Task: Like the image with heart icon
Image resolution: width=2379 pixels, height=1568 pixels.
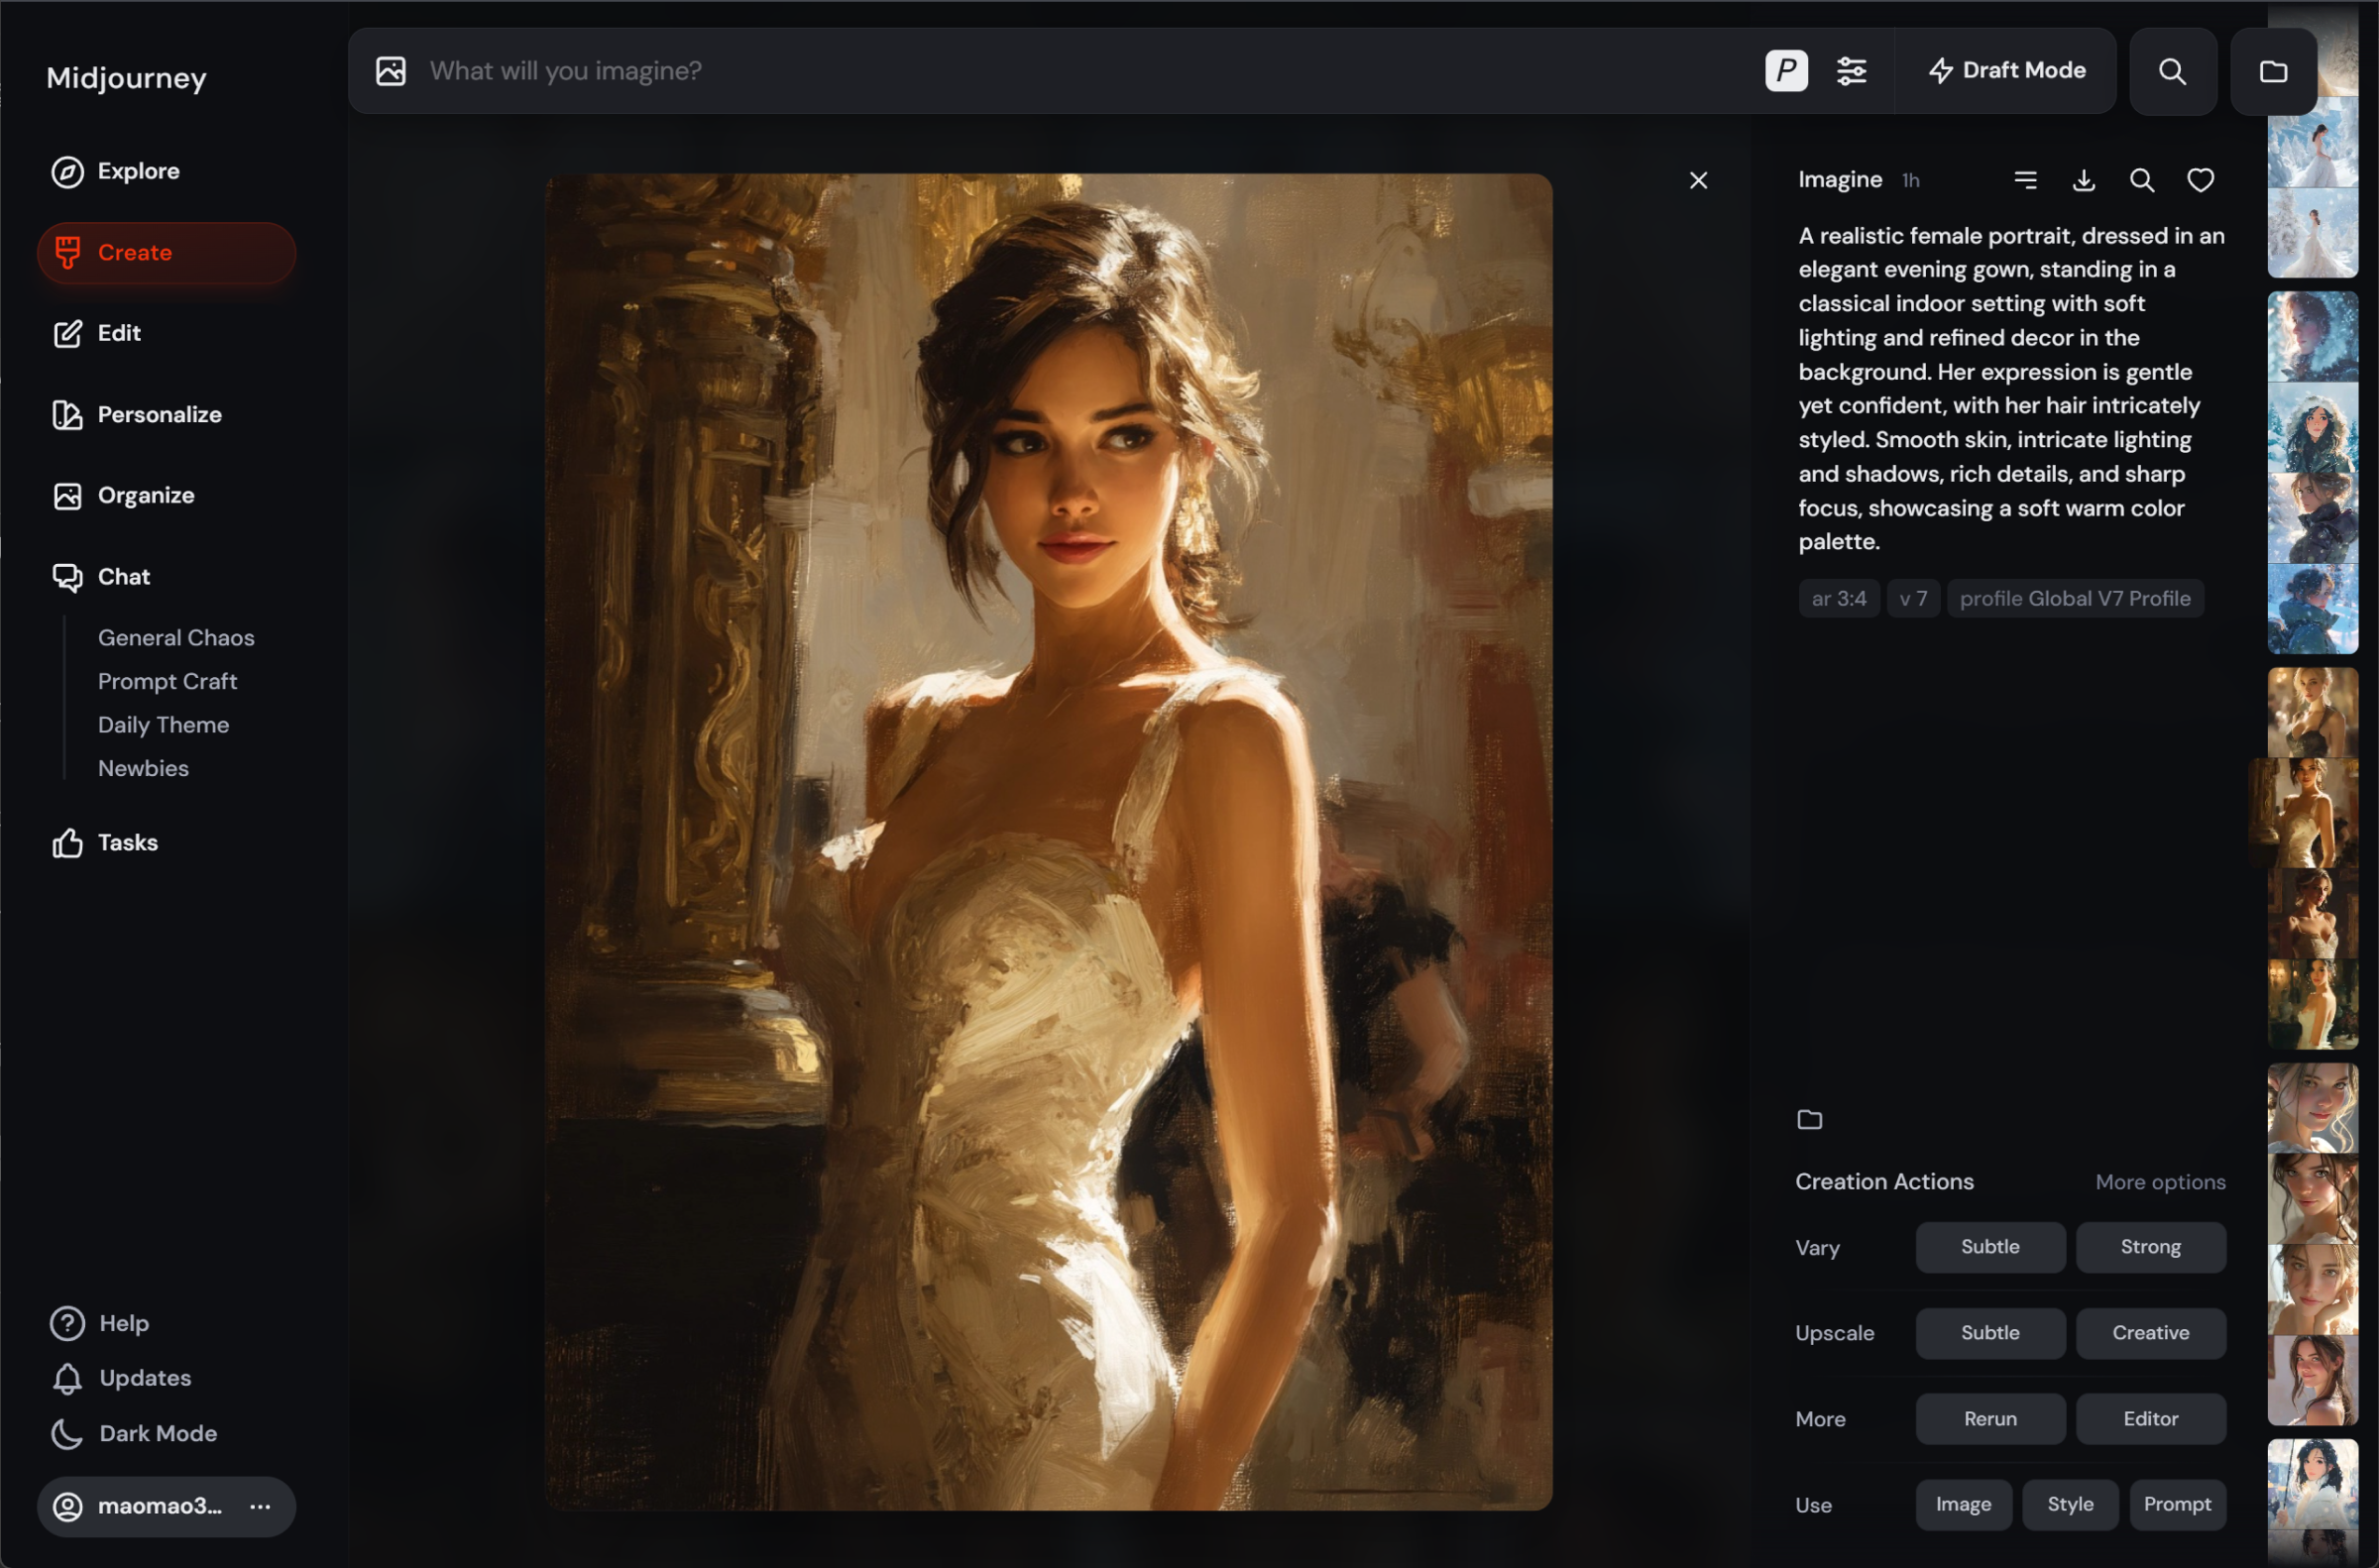Action: coord(2200,180)
